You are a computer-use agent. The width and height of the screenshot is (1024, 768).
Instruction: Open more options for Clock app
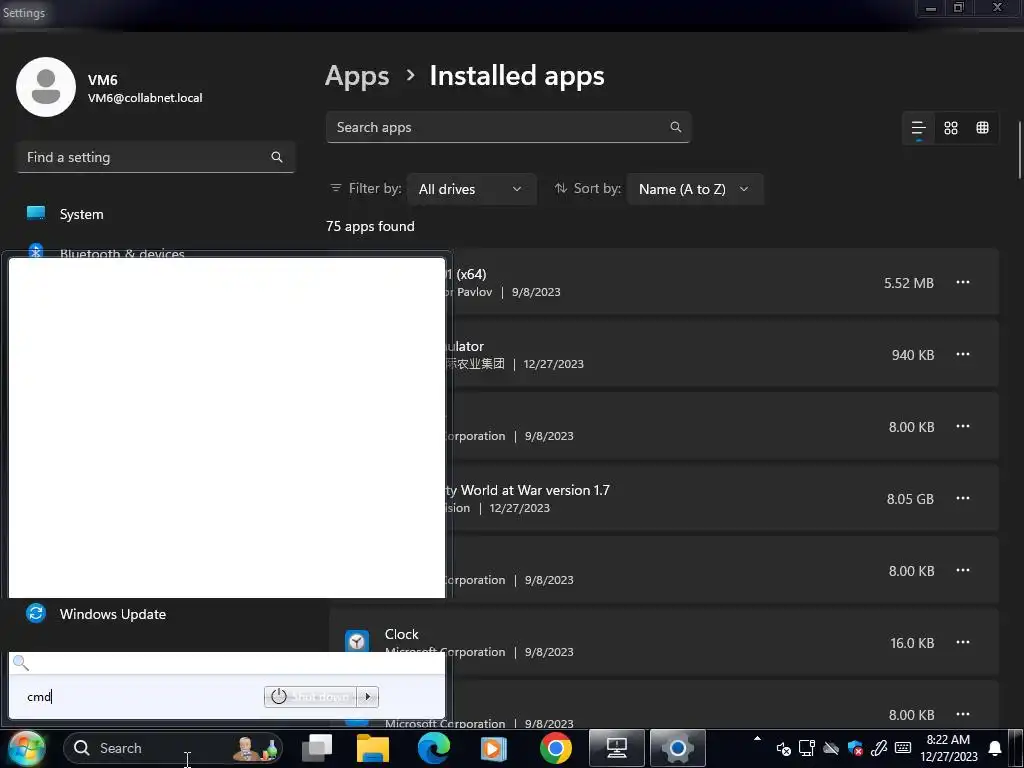point(963,643)
